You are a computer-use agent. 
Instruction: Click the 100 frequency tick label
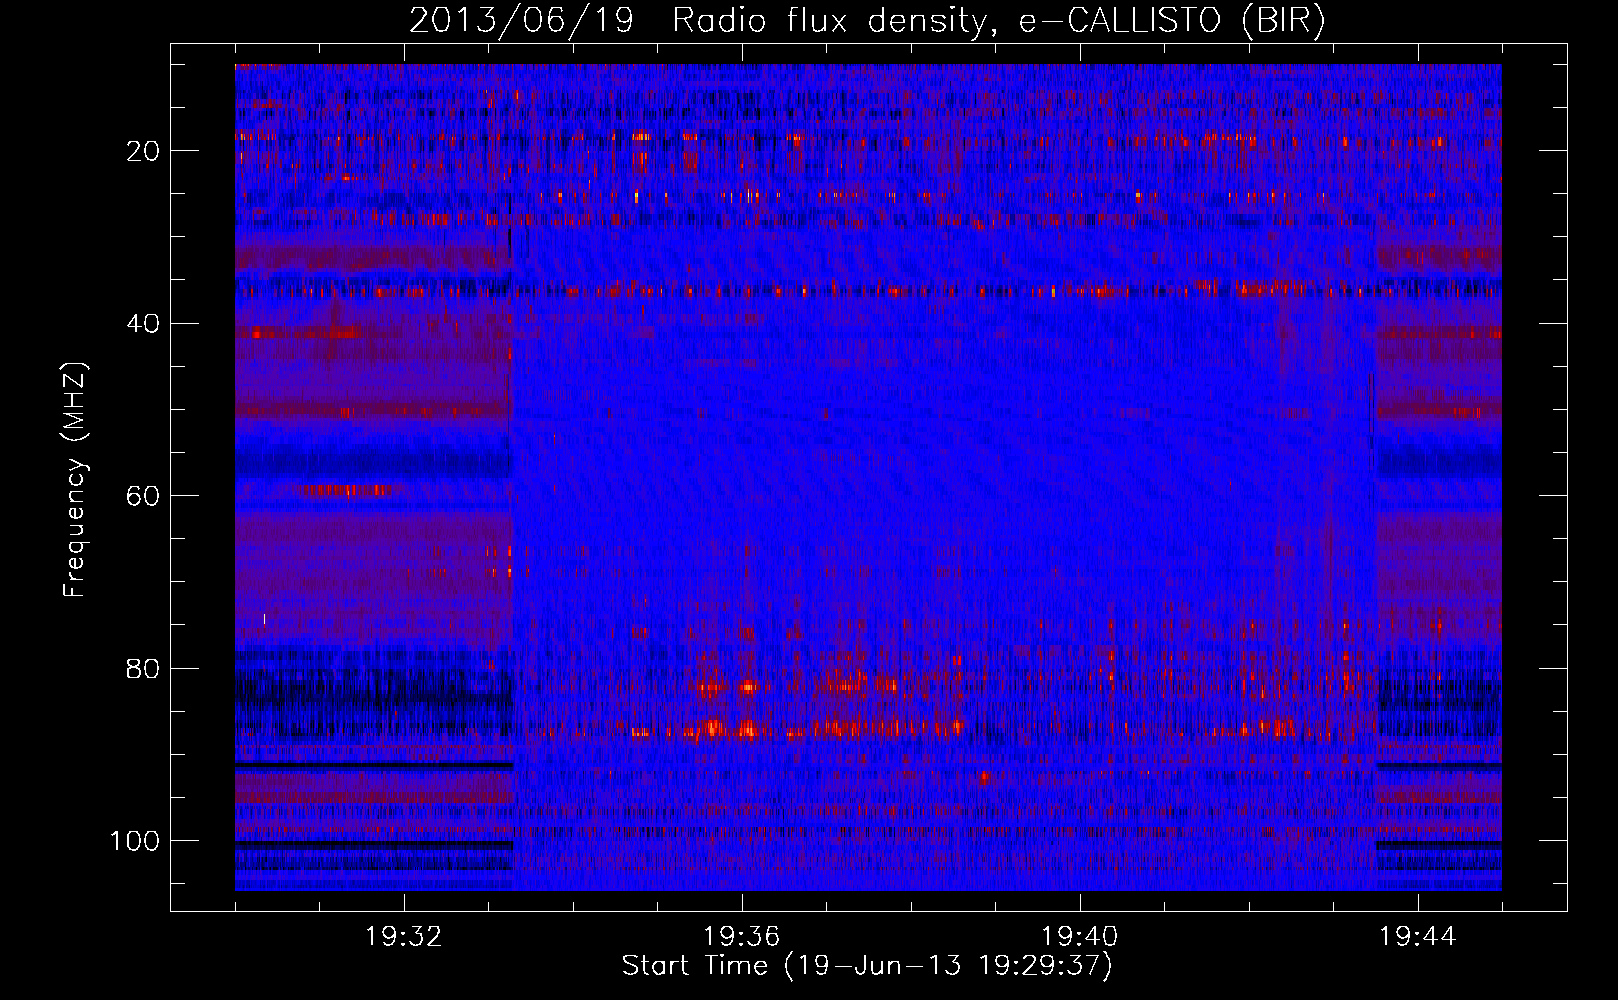pyautogui.click(x=135, y=841)
